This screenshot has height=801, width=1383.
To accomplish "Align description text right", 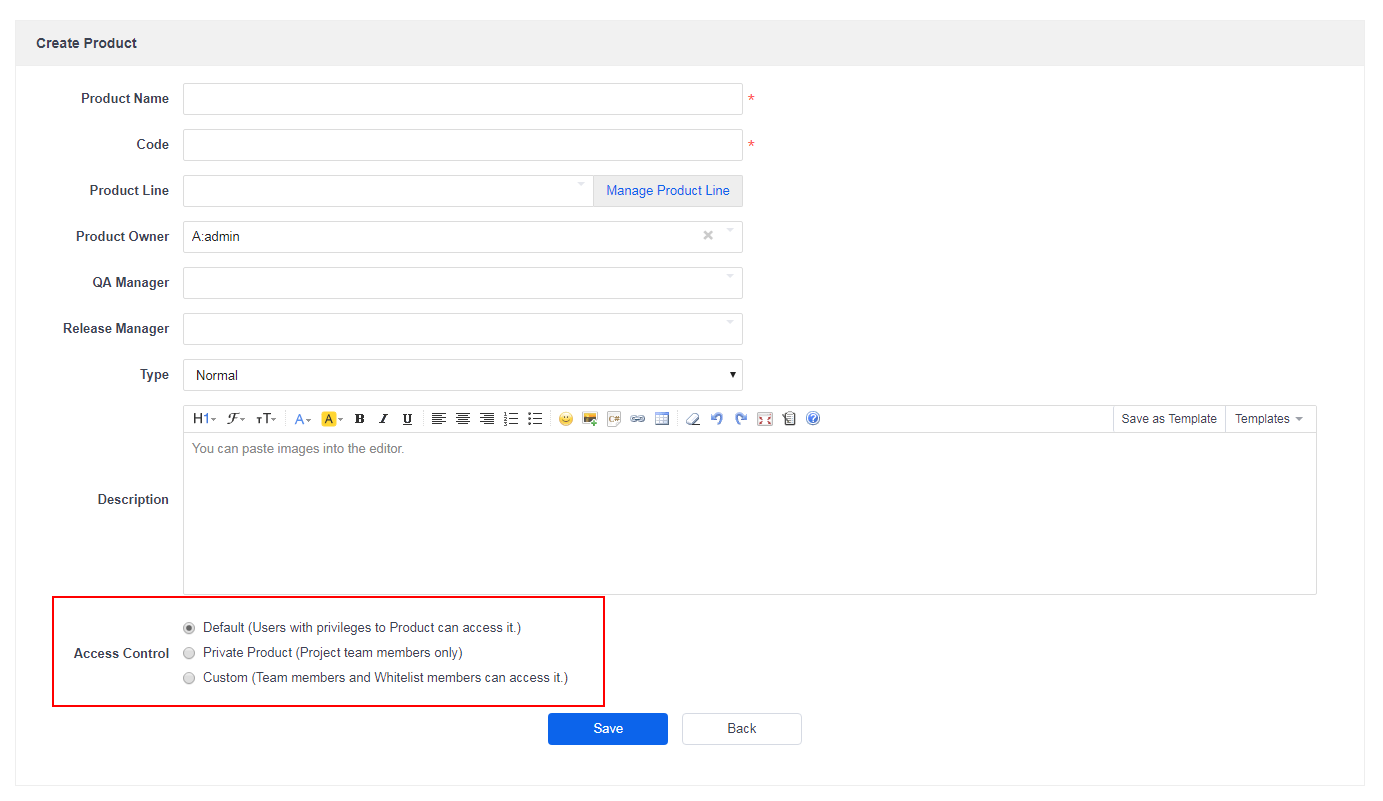I will point(487,419).
